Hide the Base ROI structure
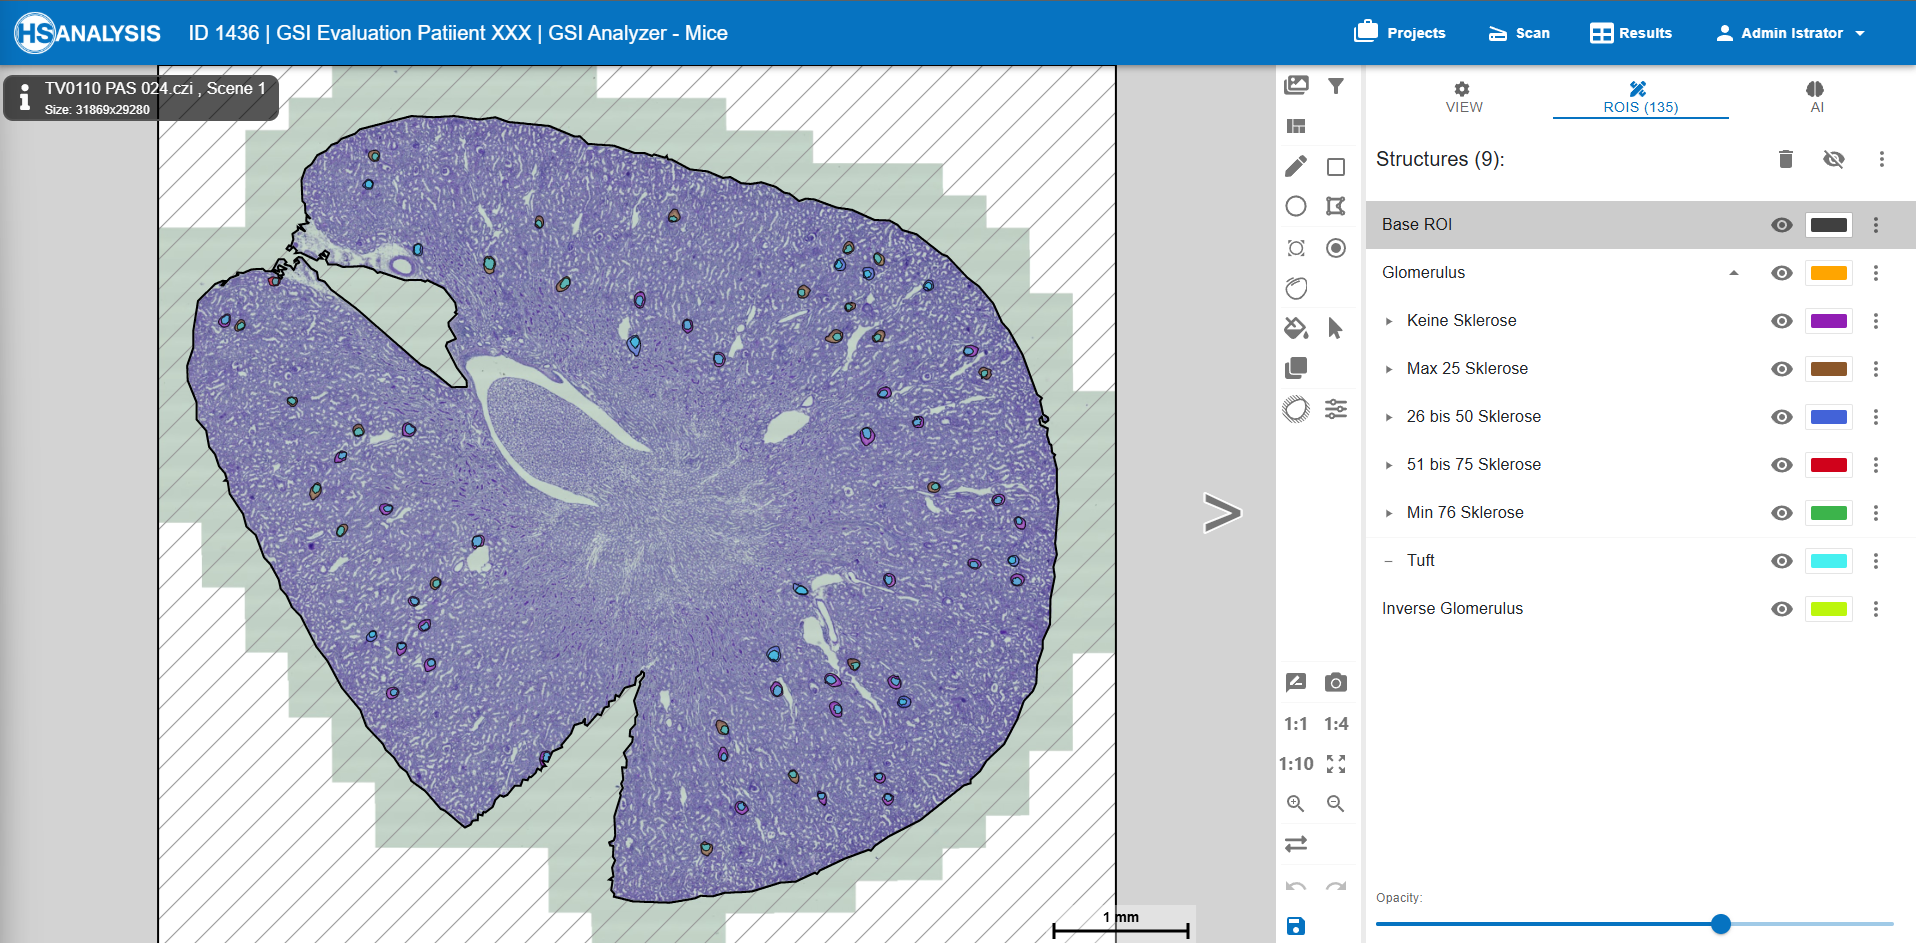 1781,225
